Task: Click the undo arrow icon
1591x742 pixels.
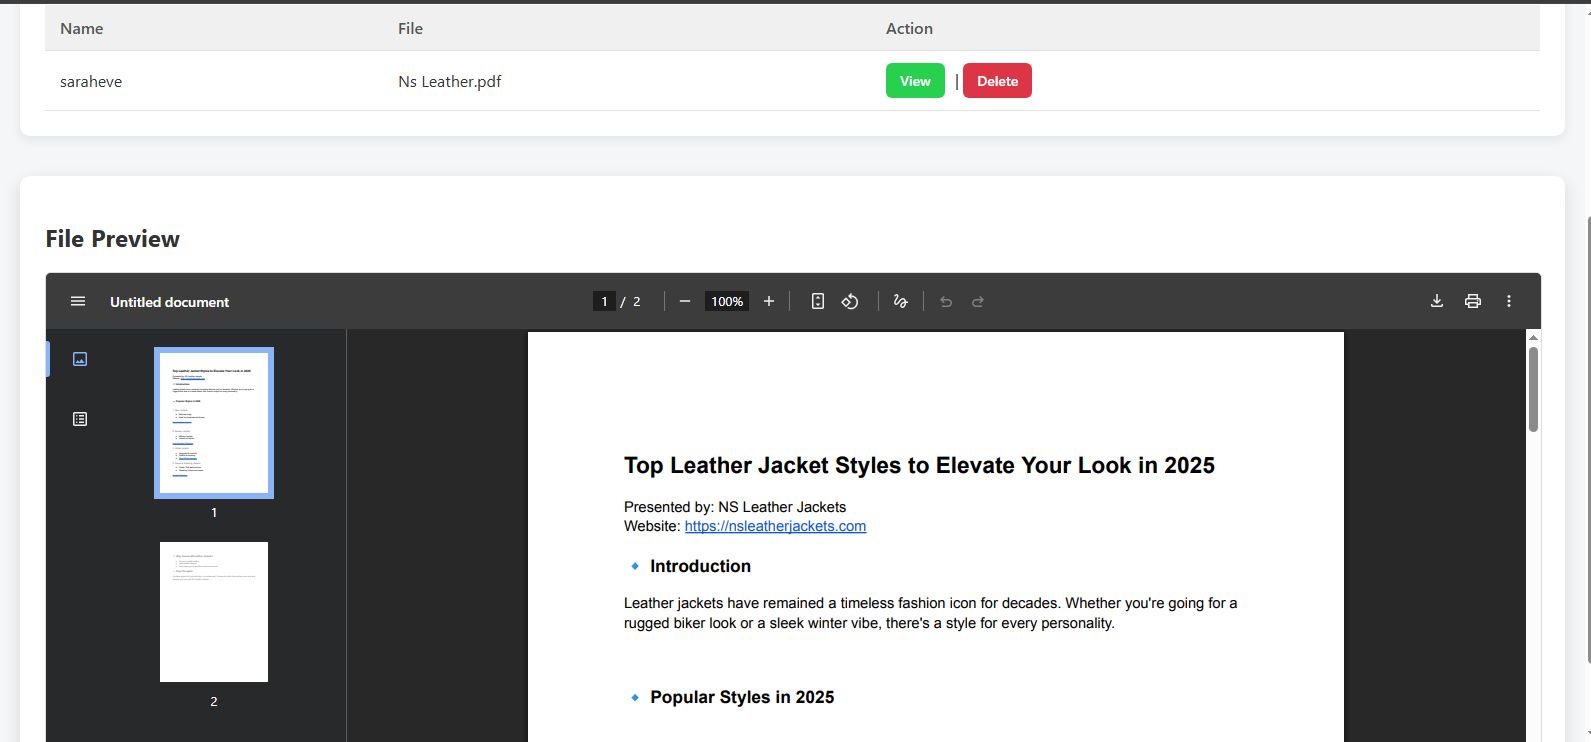Action: pos(946,302)
